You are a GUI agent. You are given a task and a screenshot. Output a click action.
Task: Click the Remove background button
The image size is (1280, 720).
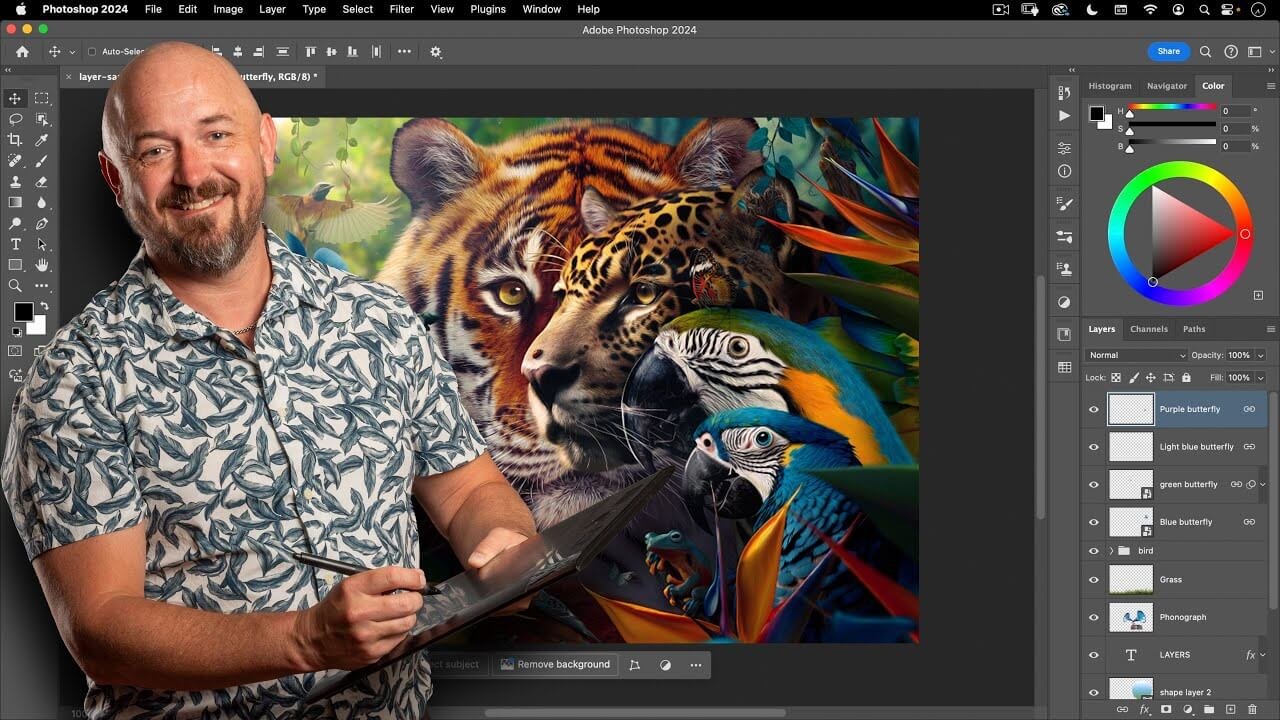click(555, 664)
